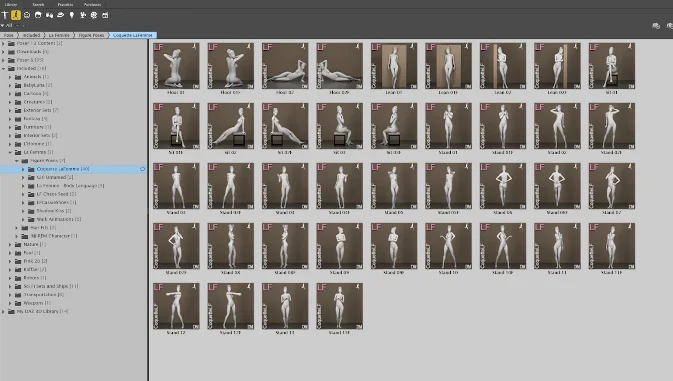Expand the My DAZ 3D Library folder

pyautogui.click(x=3, y=311)
